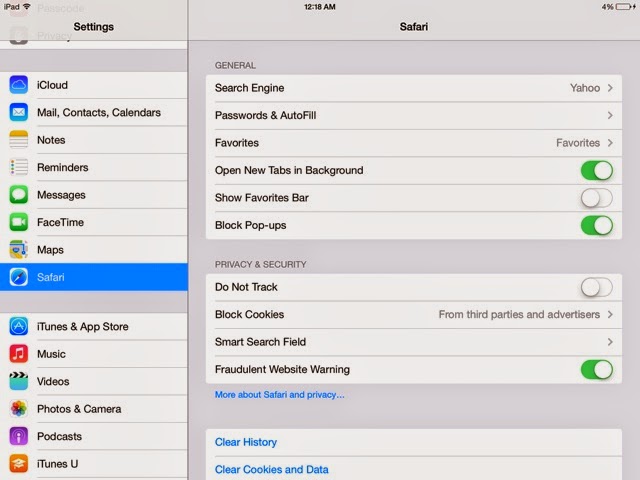The height and width of the screenshot is (480, 640).
Task: Tap the Notes icon
Action: point(19,140)
